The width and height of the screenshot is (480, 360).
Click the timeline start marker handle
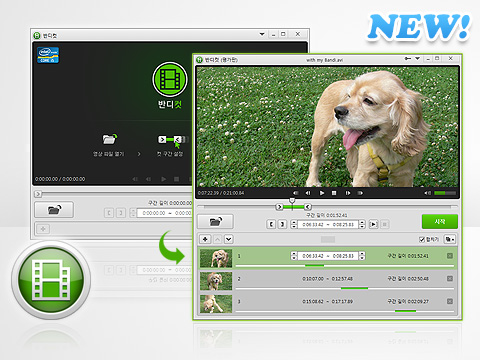coord(279,207)
